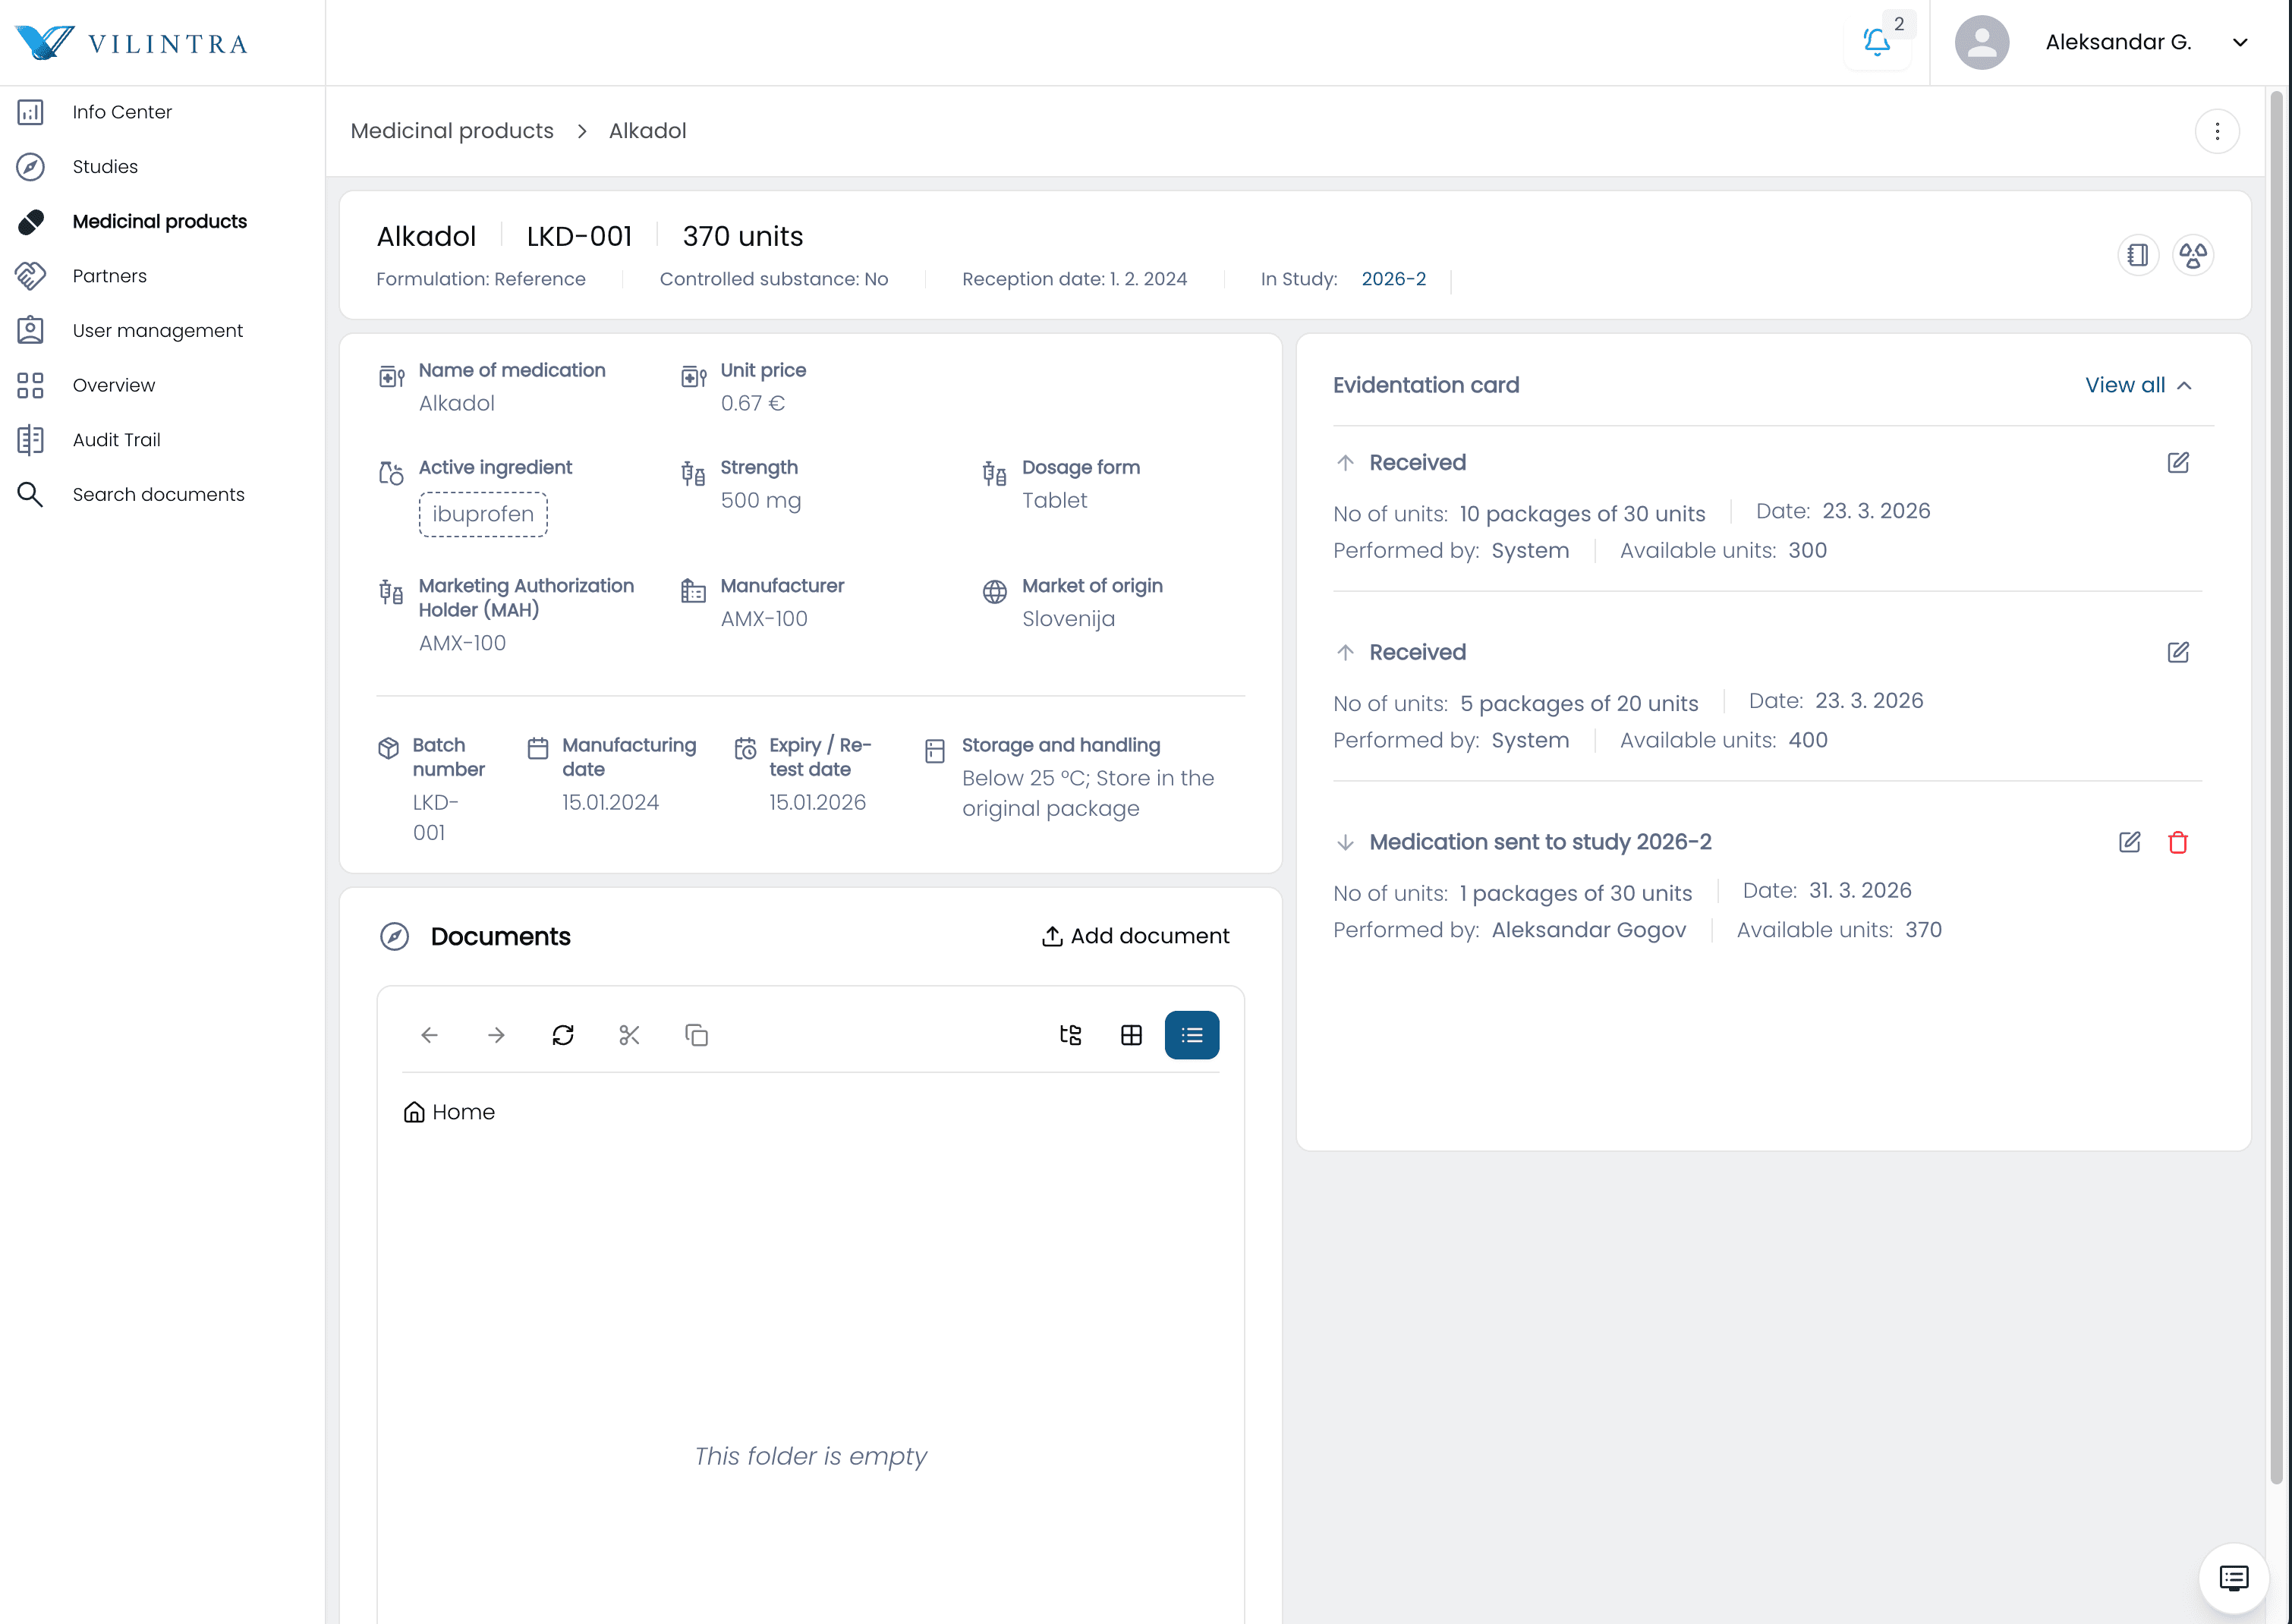Navigate to User management
2292x1624 pixels.
pos(157,331)
